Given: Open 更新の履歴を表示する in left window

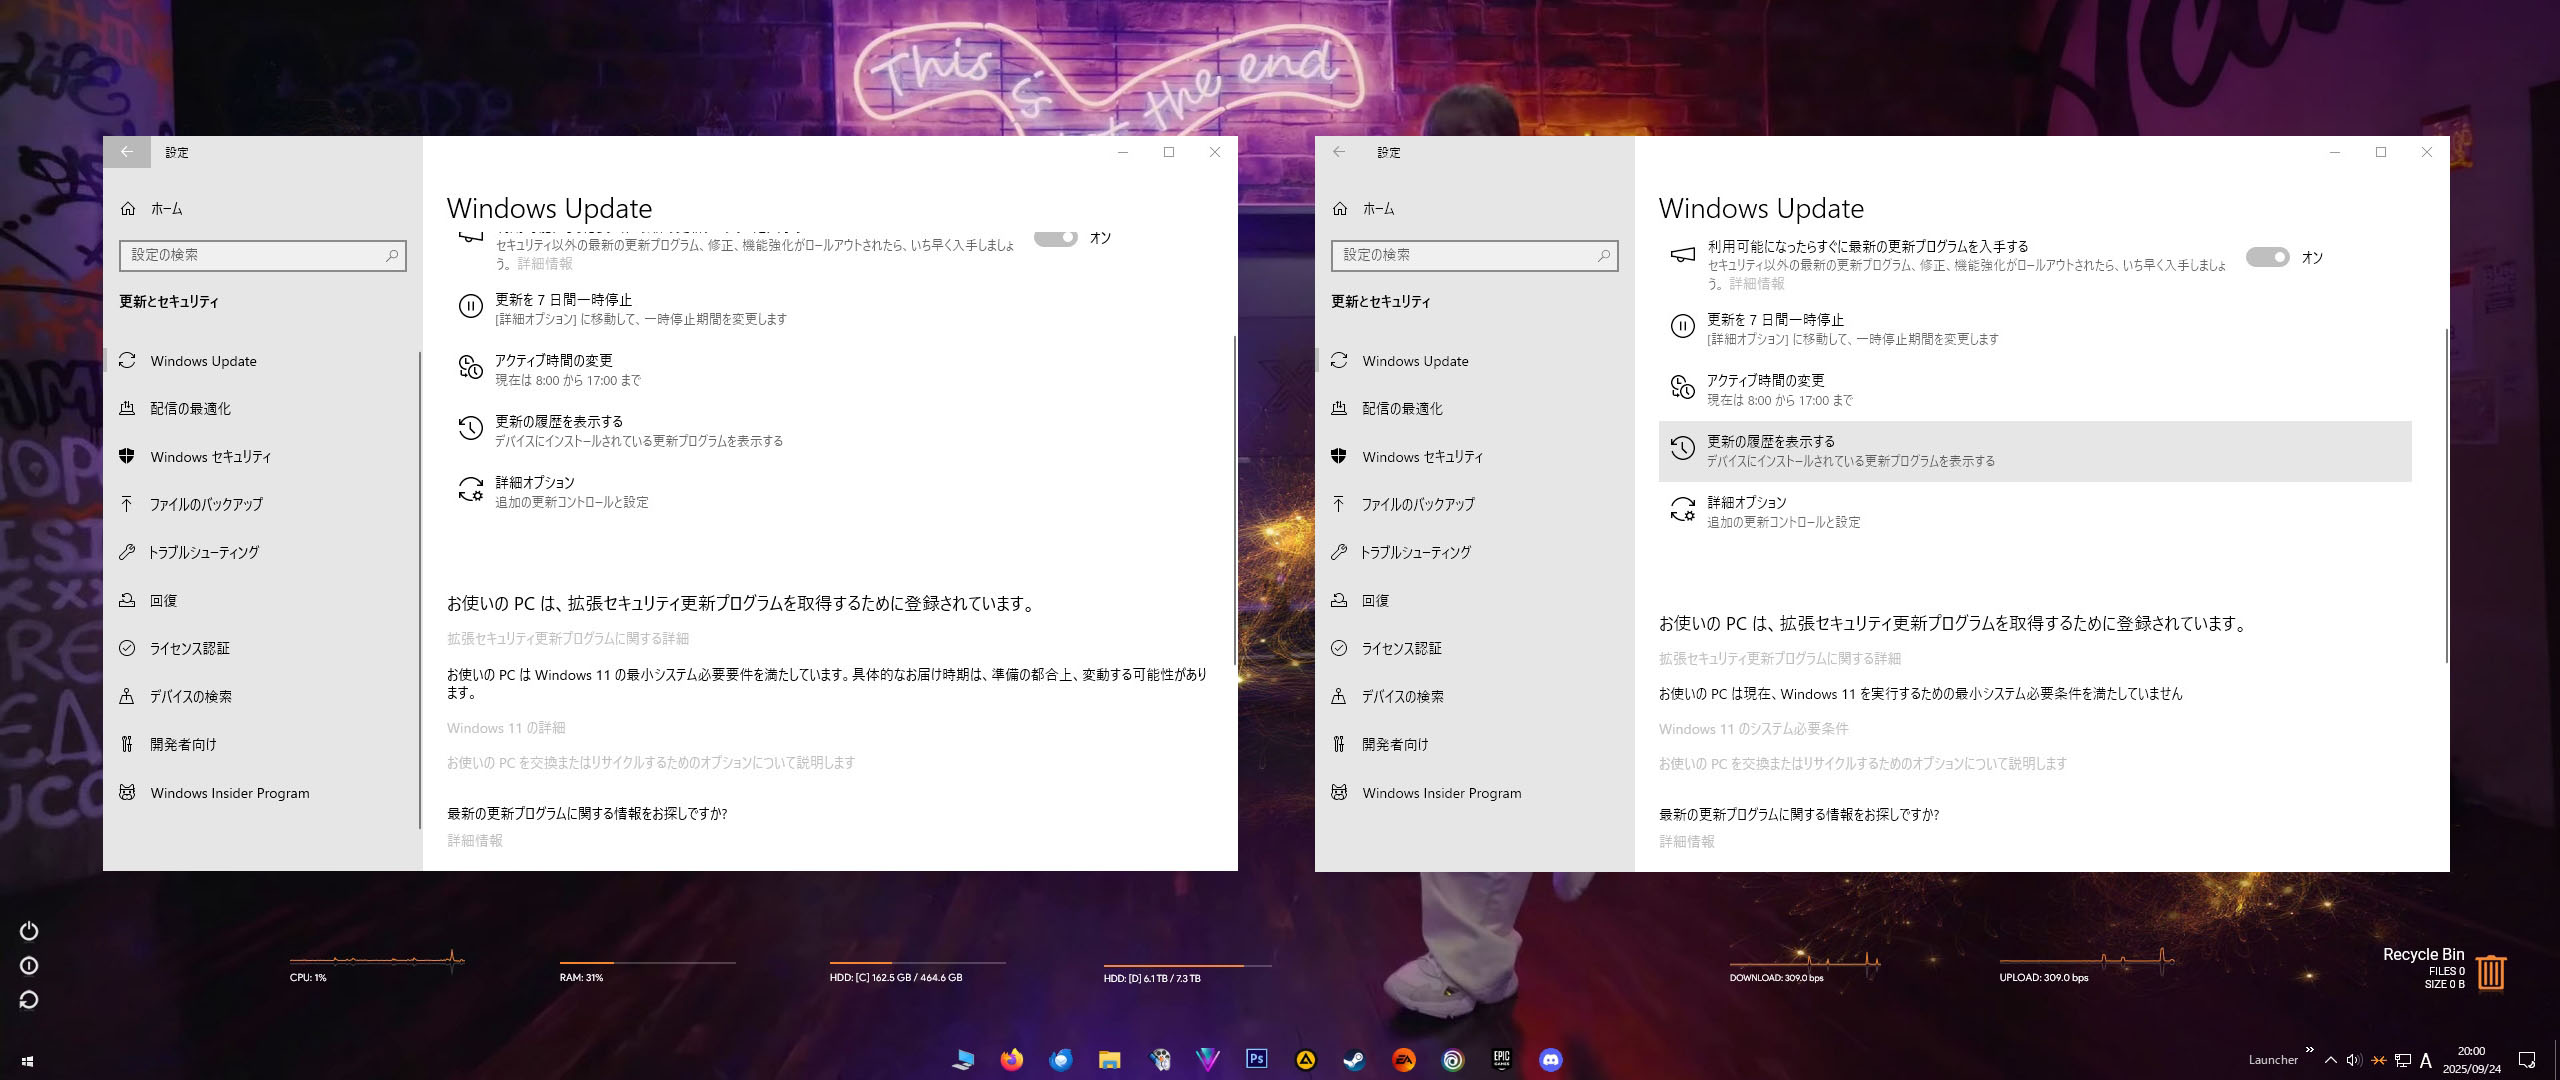Looking at the screenshot, I should point(559,422).
